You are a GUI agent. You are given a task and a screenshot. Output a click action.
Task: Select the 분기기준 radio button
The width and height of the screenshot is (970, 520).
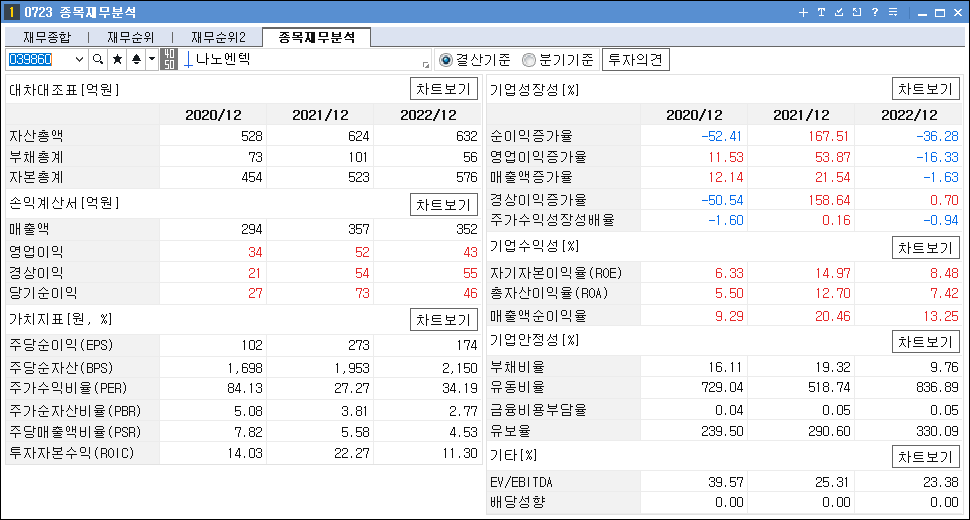528,60
